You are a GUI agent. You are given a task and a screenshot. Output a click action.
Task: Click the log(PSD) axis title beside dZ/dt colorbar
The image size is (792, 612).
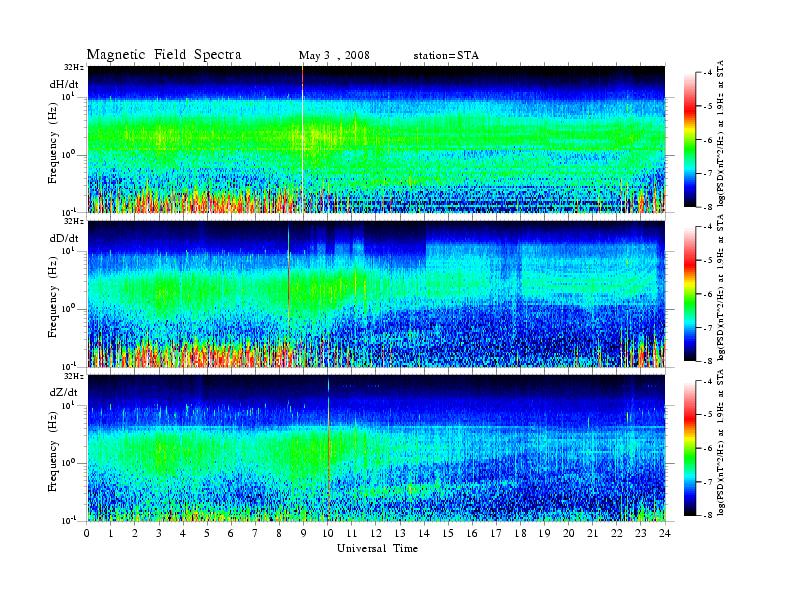pos(721,442)
